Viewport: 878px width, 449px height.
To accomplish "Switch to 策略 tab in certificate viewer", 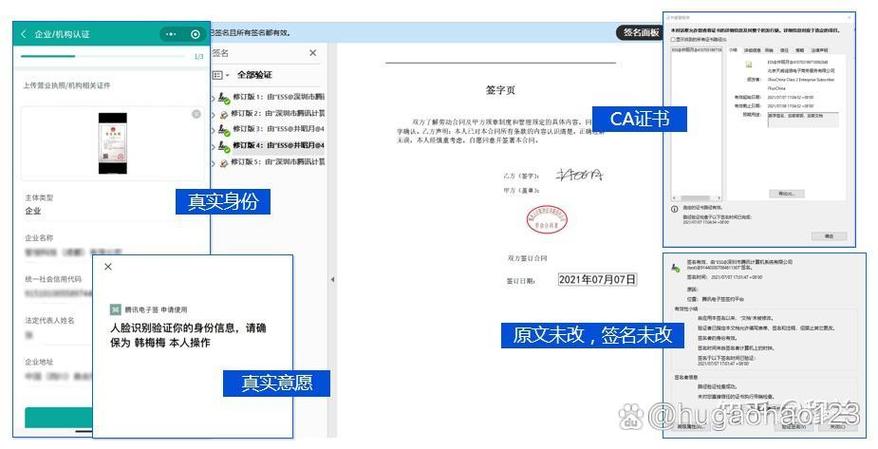I will 800,50.
